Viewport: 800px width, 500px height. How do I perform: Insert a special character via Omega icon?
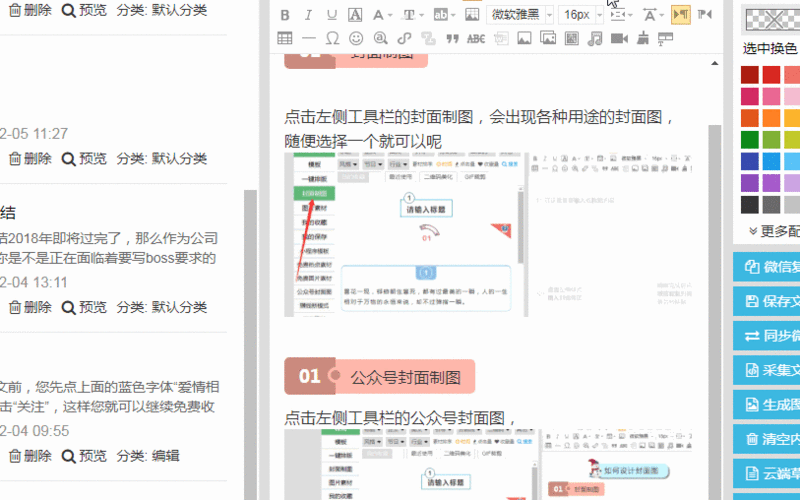coord(332,38)
